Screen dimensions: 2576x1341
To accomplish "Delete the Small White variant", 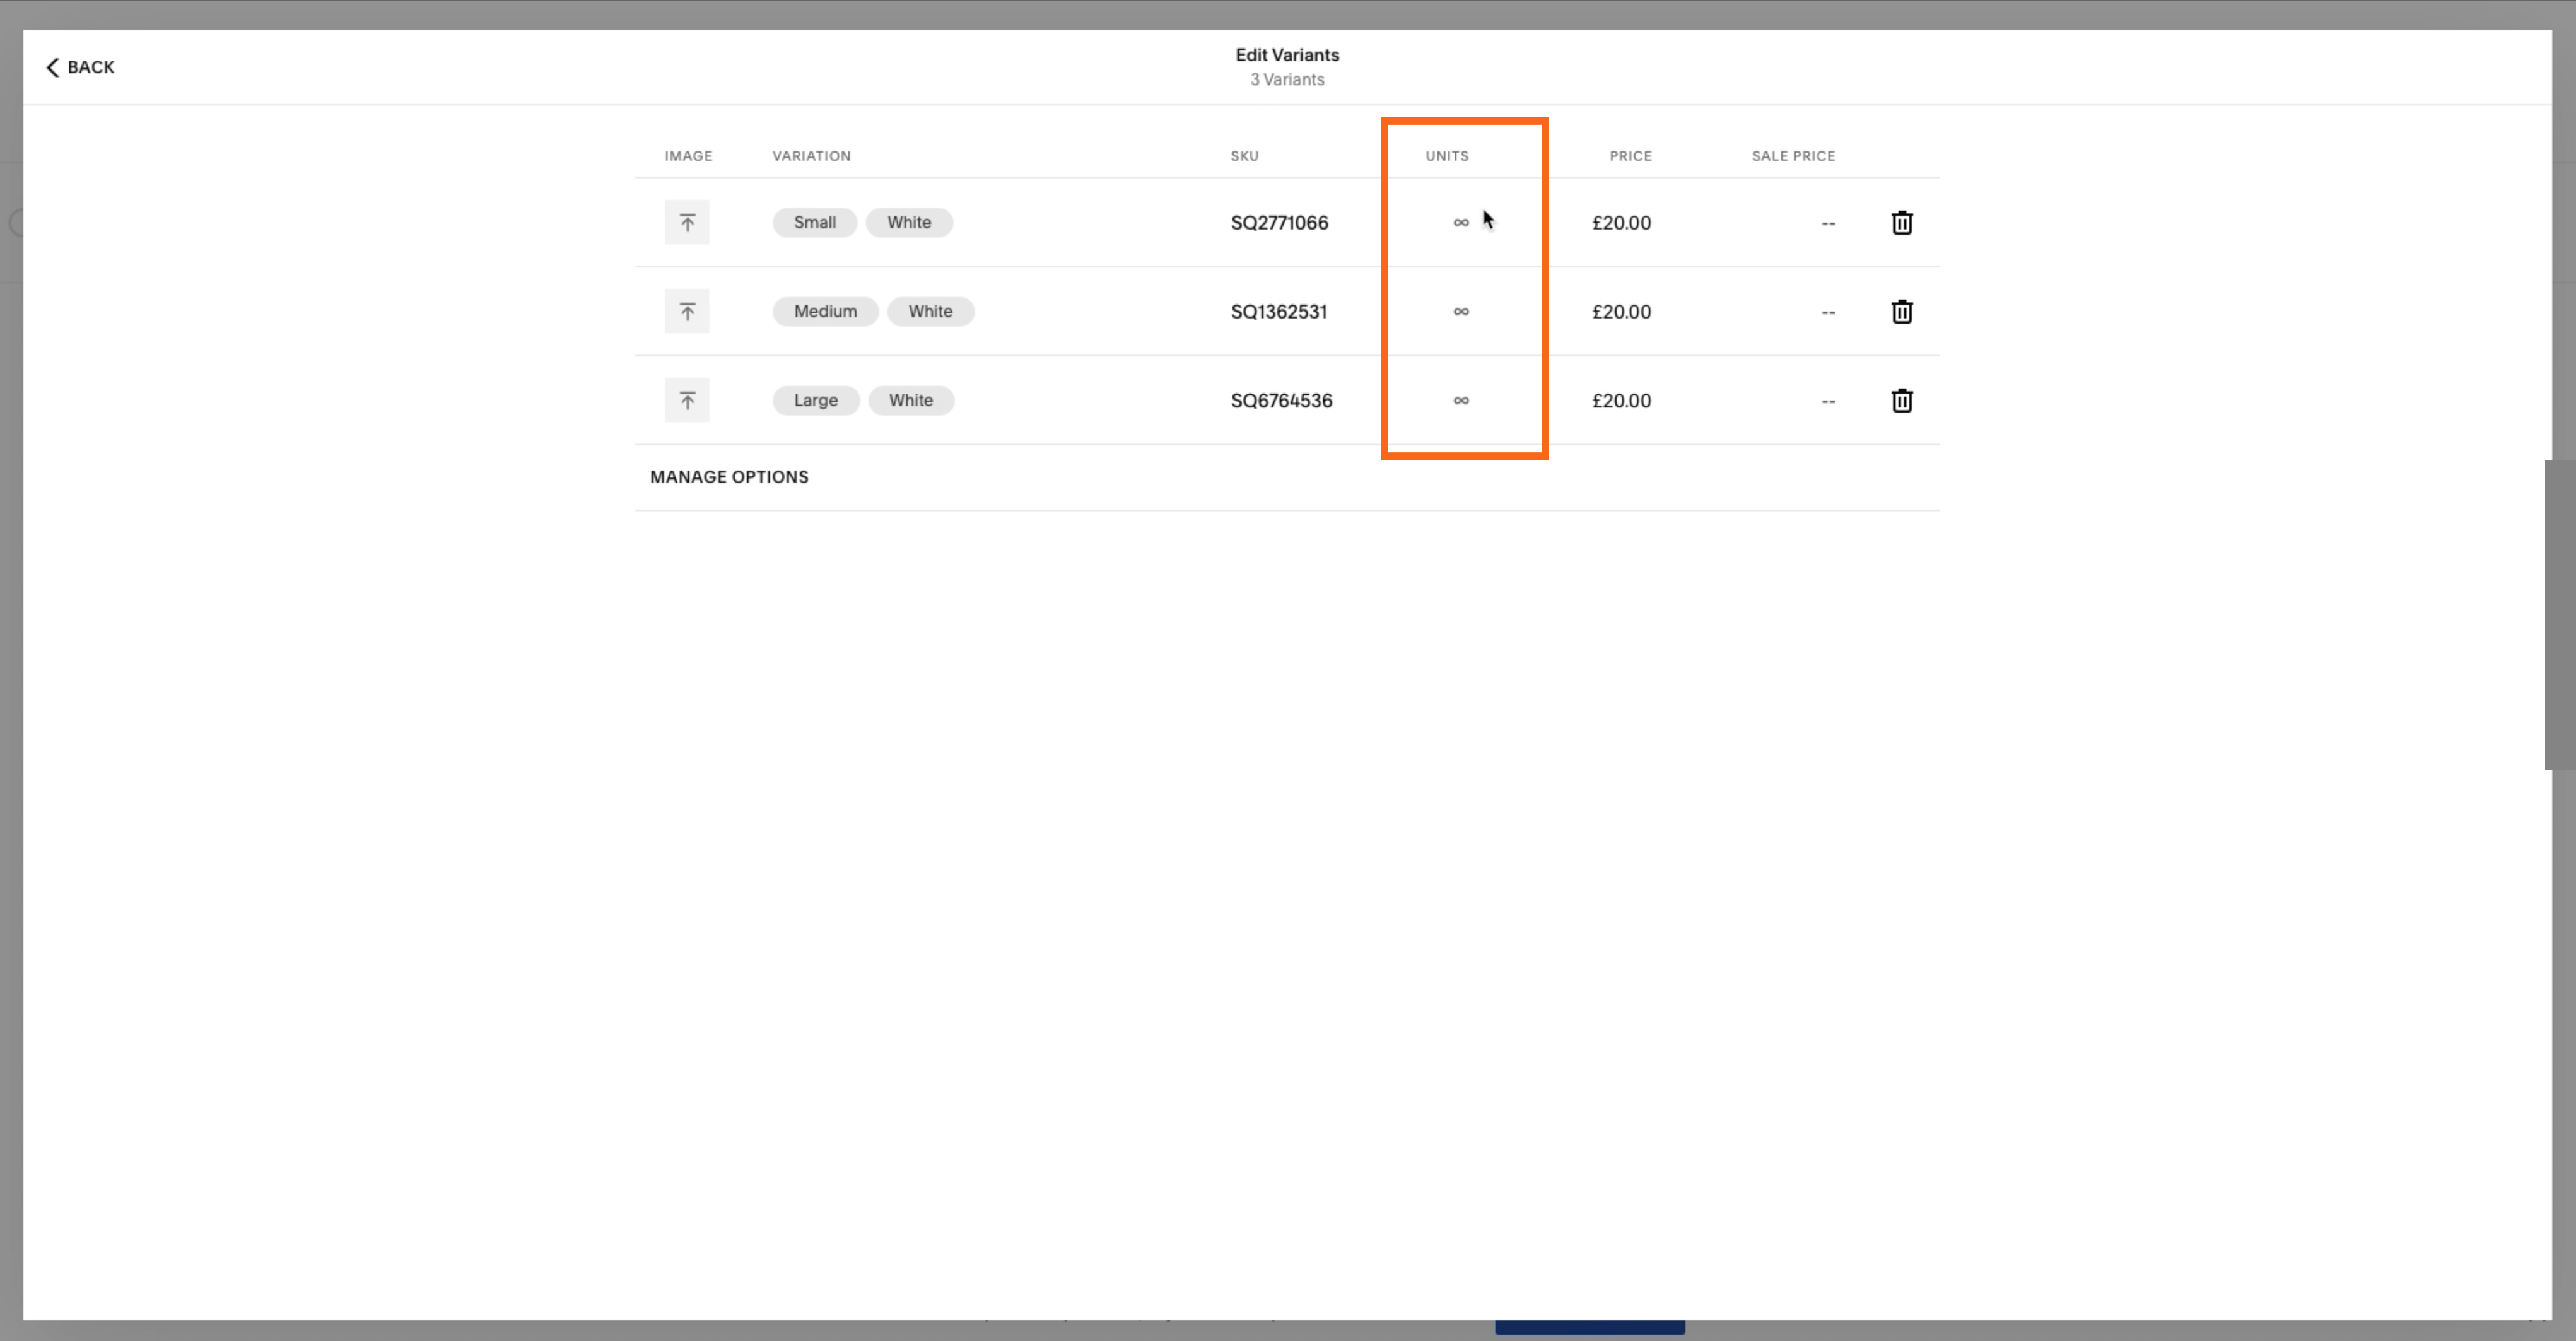I will tap(1901, 222).
